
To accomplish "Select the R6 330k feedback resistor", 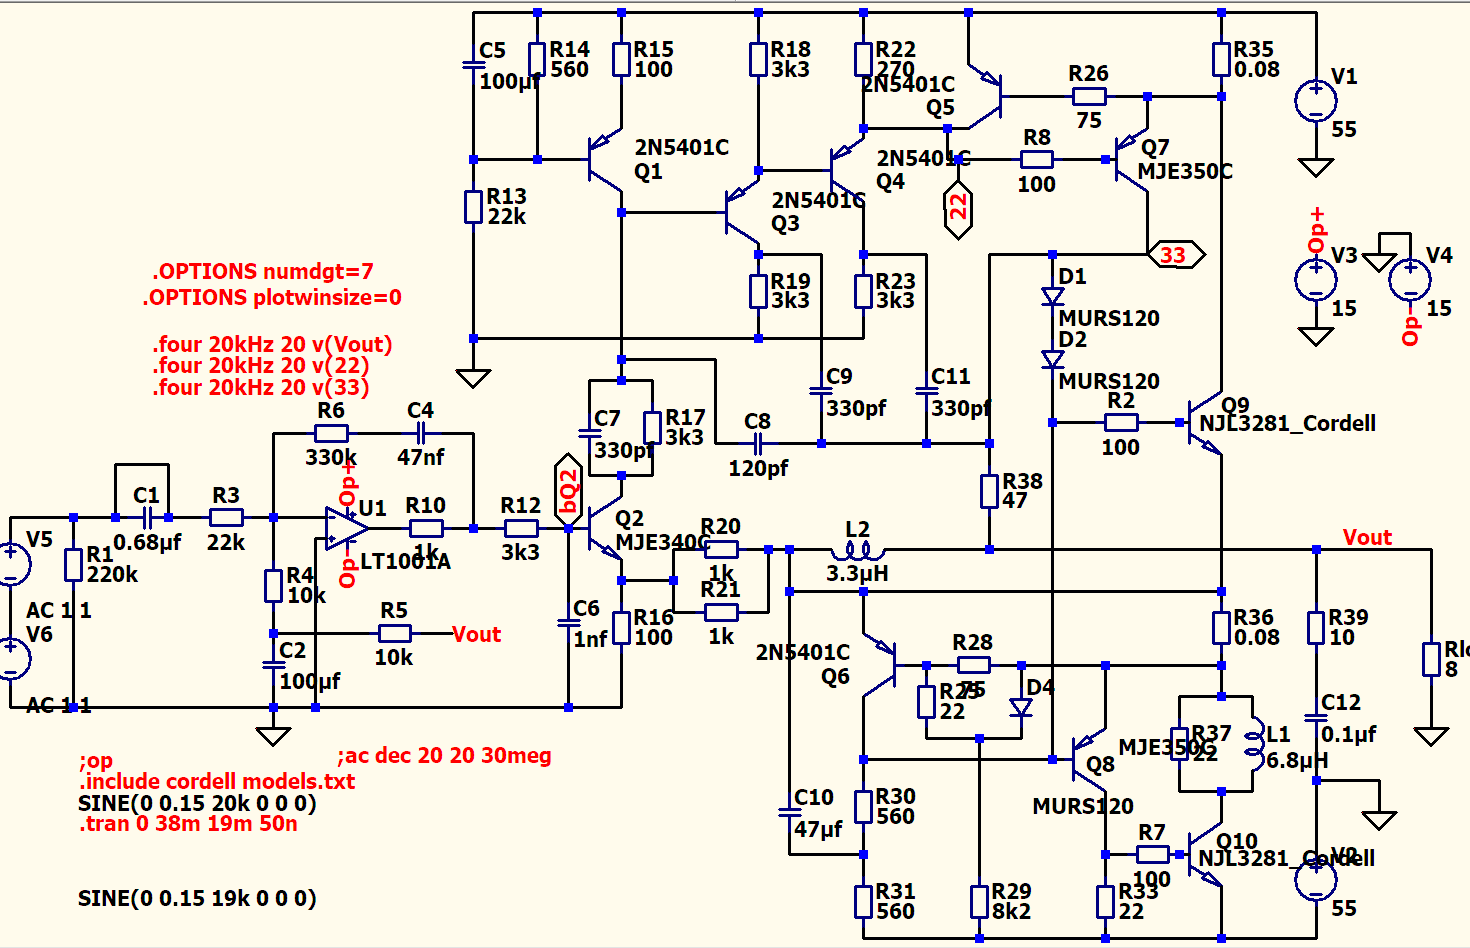I will coord(331,433).
